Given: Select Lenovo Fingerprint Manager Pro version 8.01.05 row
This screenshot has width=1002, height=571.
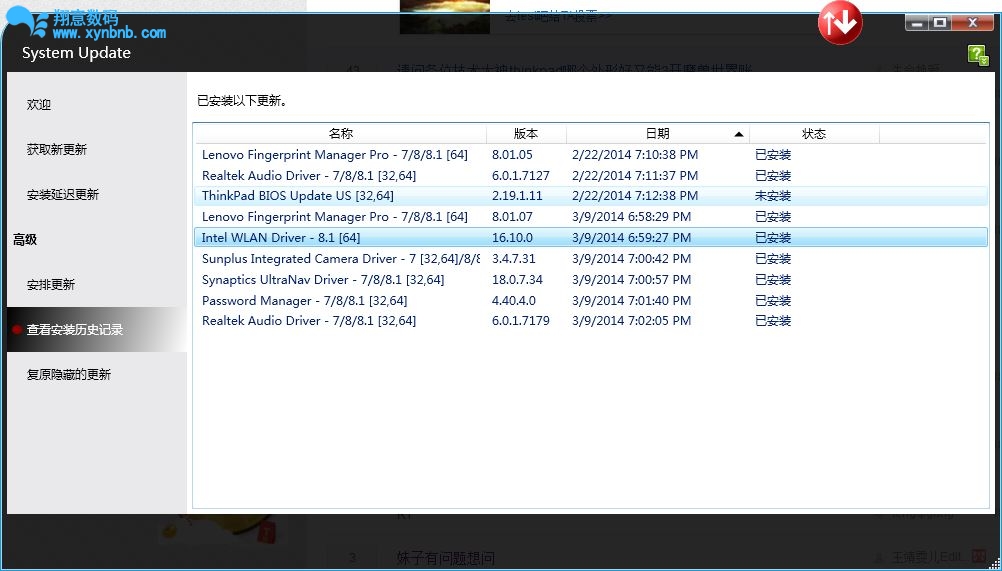Looking at the screenshot, I should tap(590, 155).
